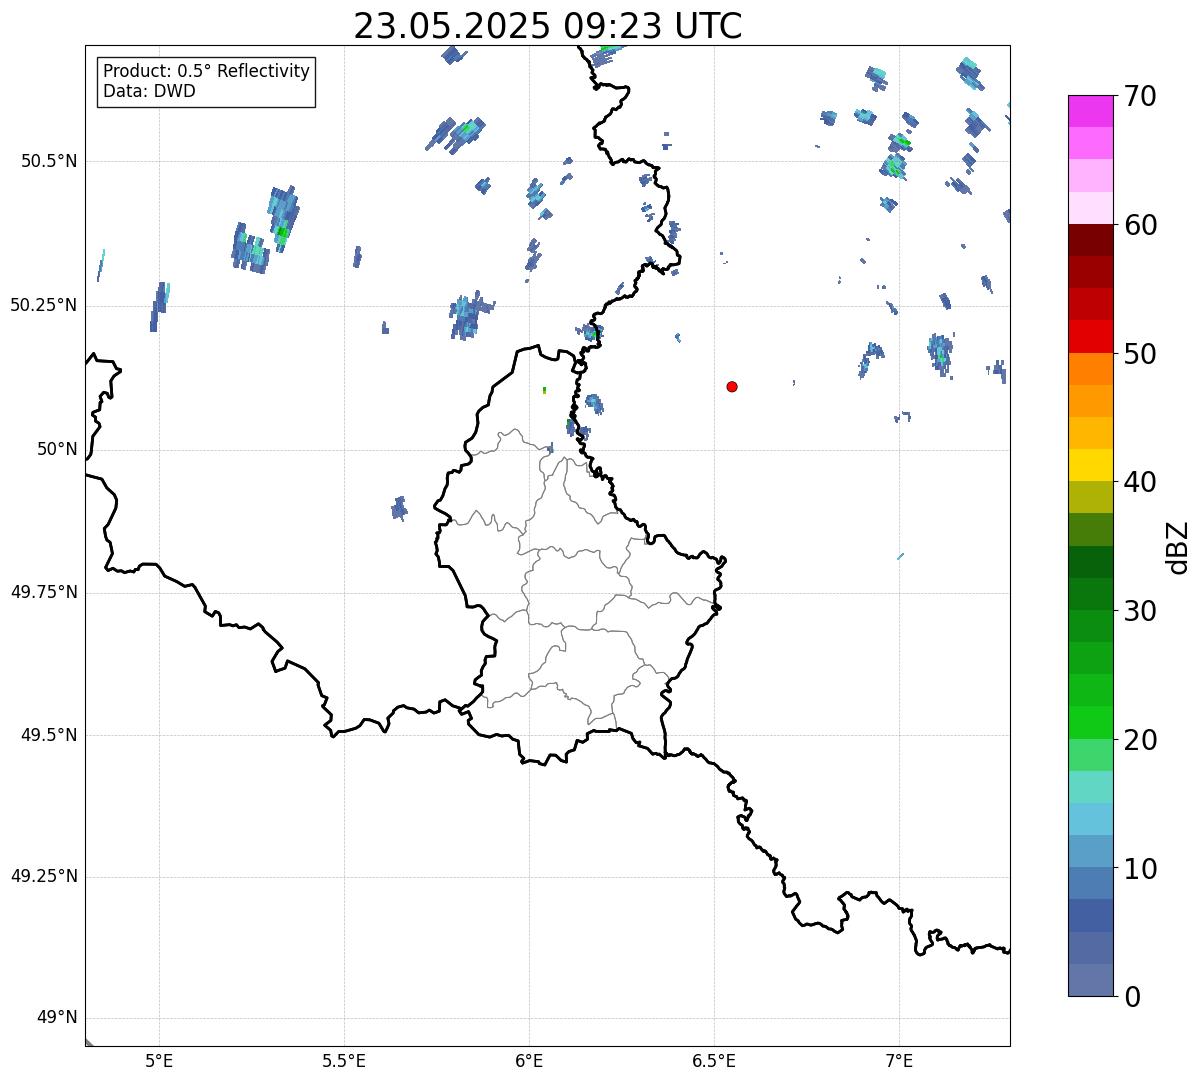Click the 30 colorbar tick value
This screenshot has width=1202, height=1081.
click(x=1140, y=611)
